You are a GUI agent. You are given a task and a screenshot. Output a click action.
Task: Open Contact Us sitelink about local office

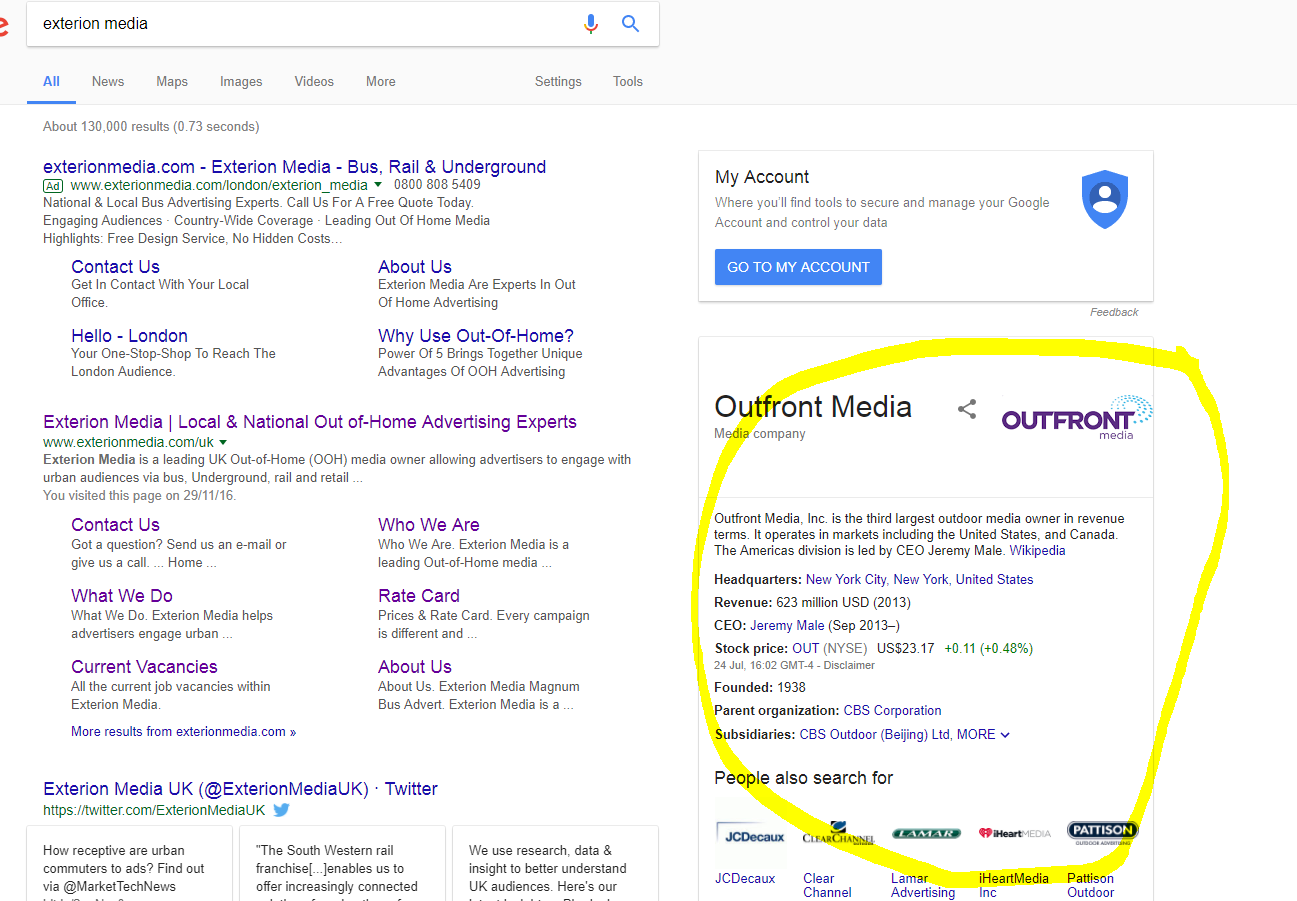[x=115, y=267]
